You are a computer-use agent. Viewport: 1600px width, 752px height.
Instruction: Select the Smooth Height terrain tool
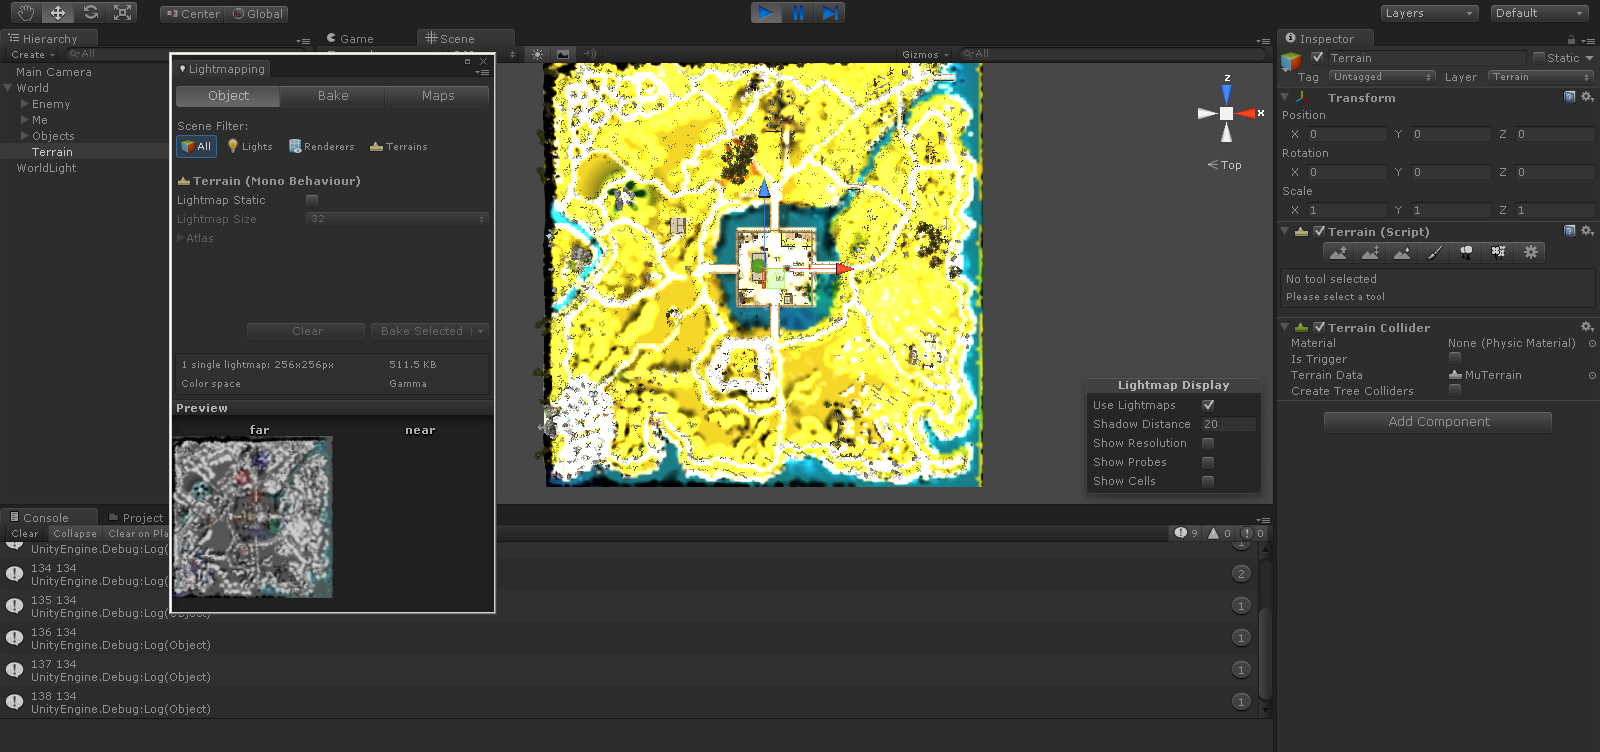[1403, 252]
